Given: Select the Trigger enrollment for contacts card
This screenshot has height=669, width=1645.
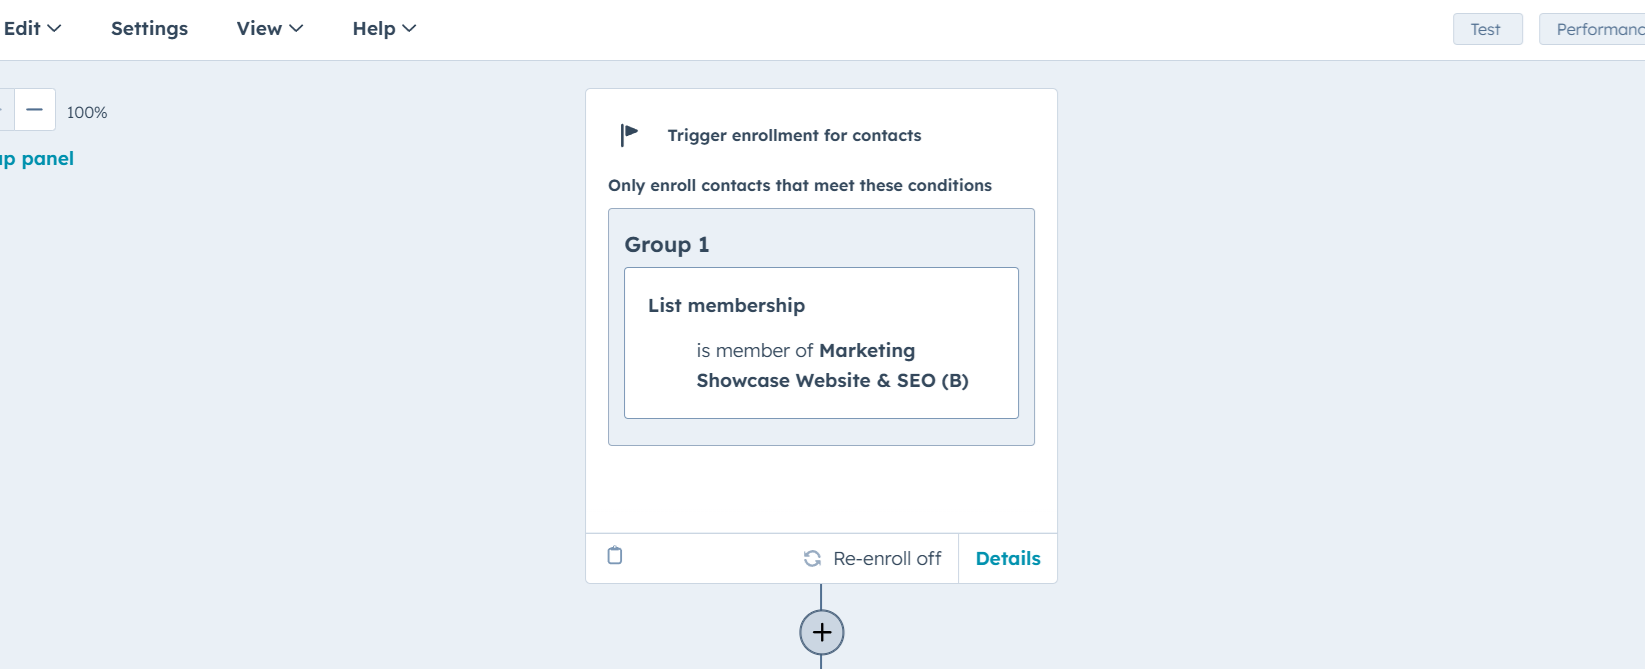Looking at the screenshot, I should pyautogui.click(x=794, y=135).
